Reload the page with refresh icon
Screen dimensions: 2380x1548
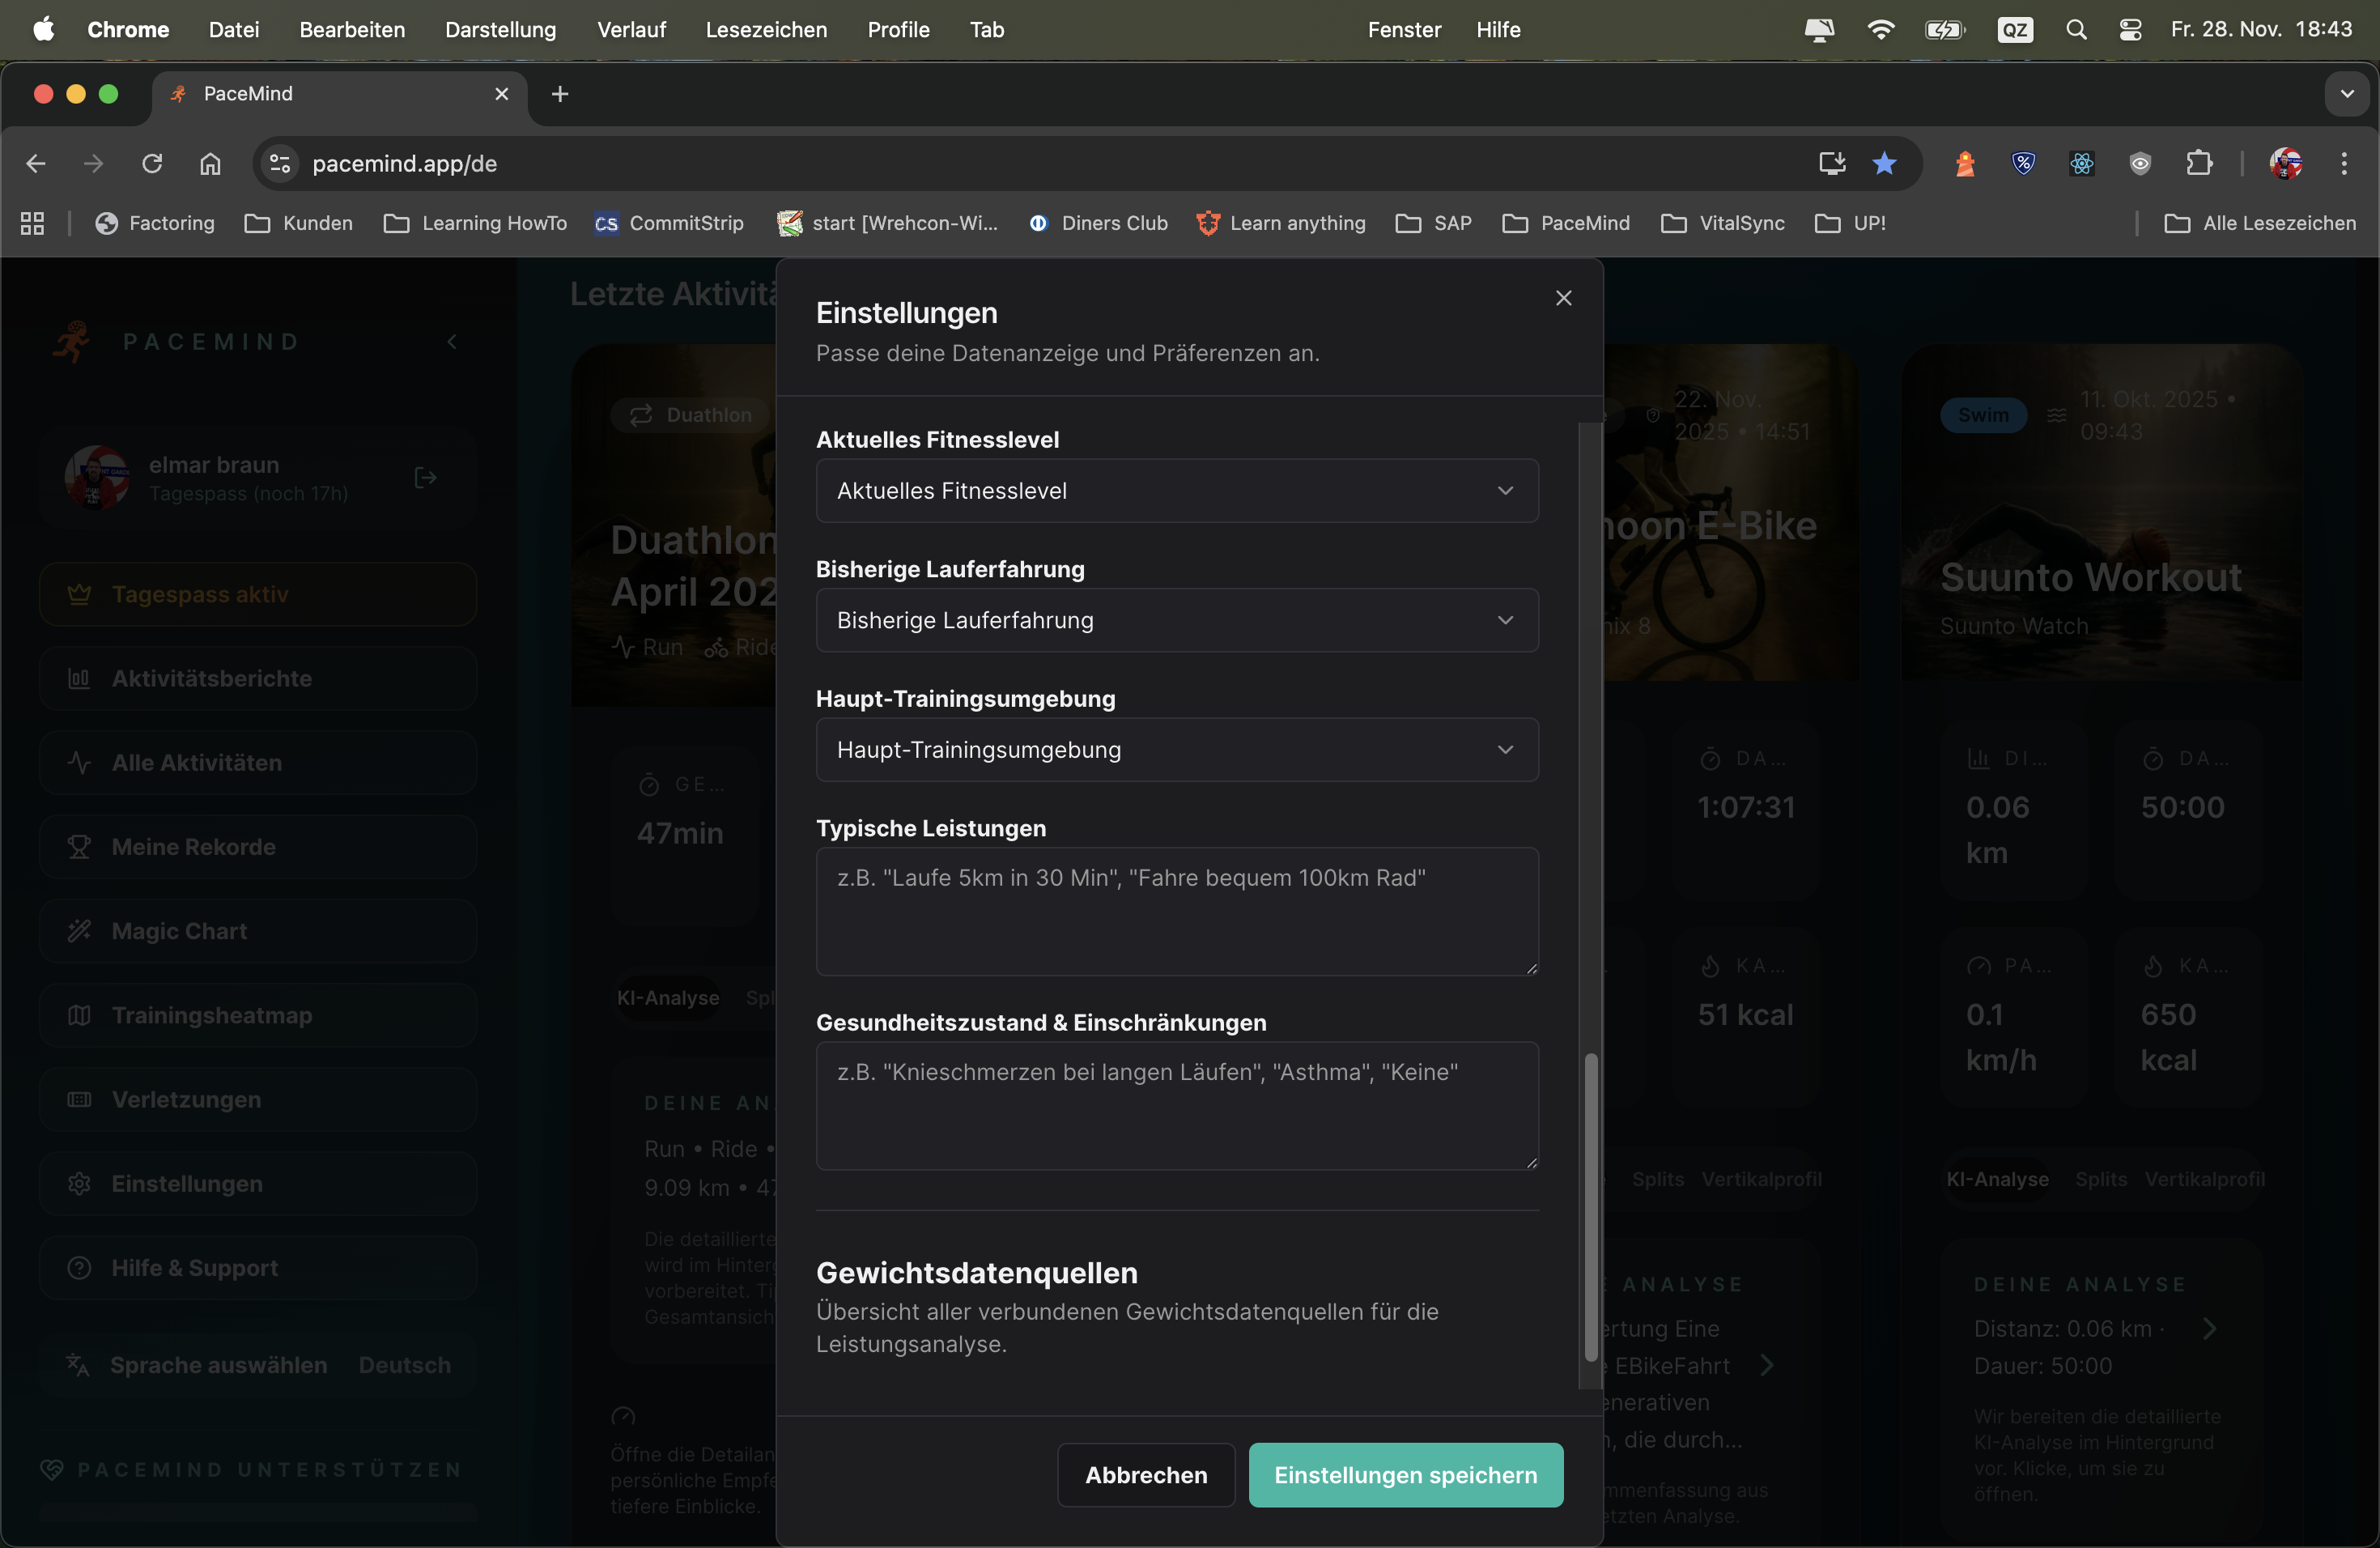coord(152,163)
